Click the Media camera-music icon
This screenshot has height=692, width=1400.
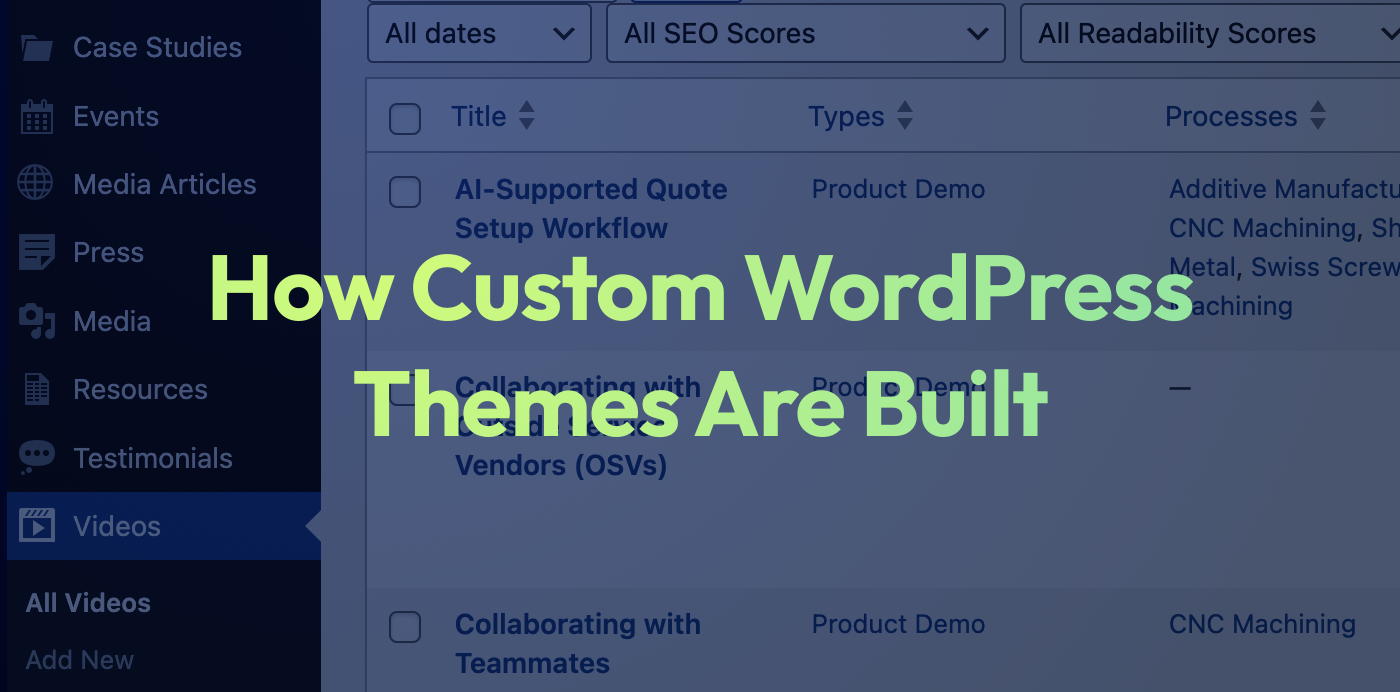tap(37, 321)
